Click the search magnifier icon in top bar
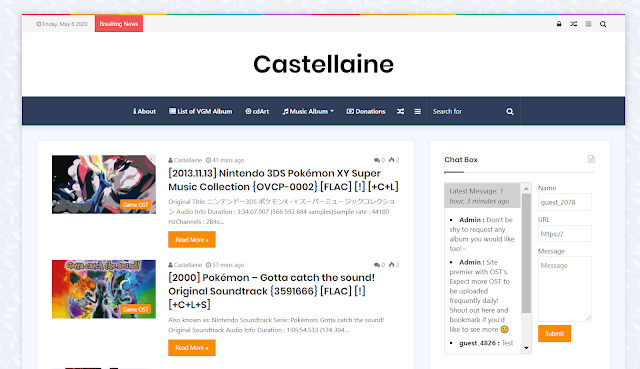This screenshot has height=369, width=640. 603,24
